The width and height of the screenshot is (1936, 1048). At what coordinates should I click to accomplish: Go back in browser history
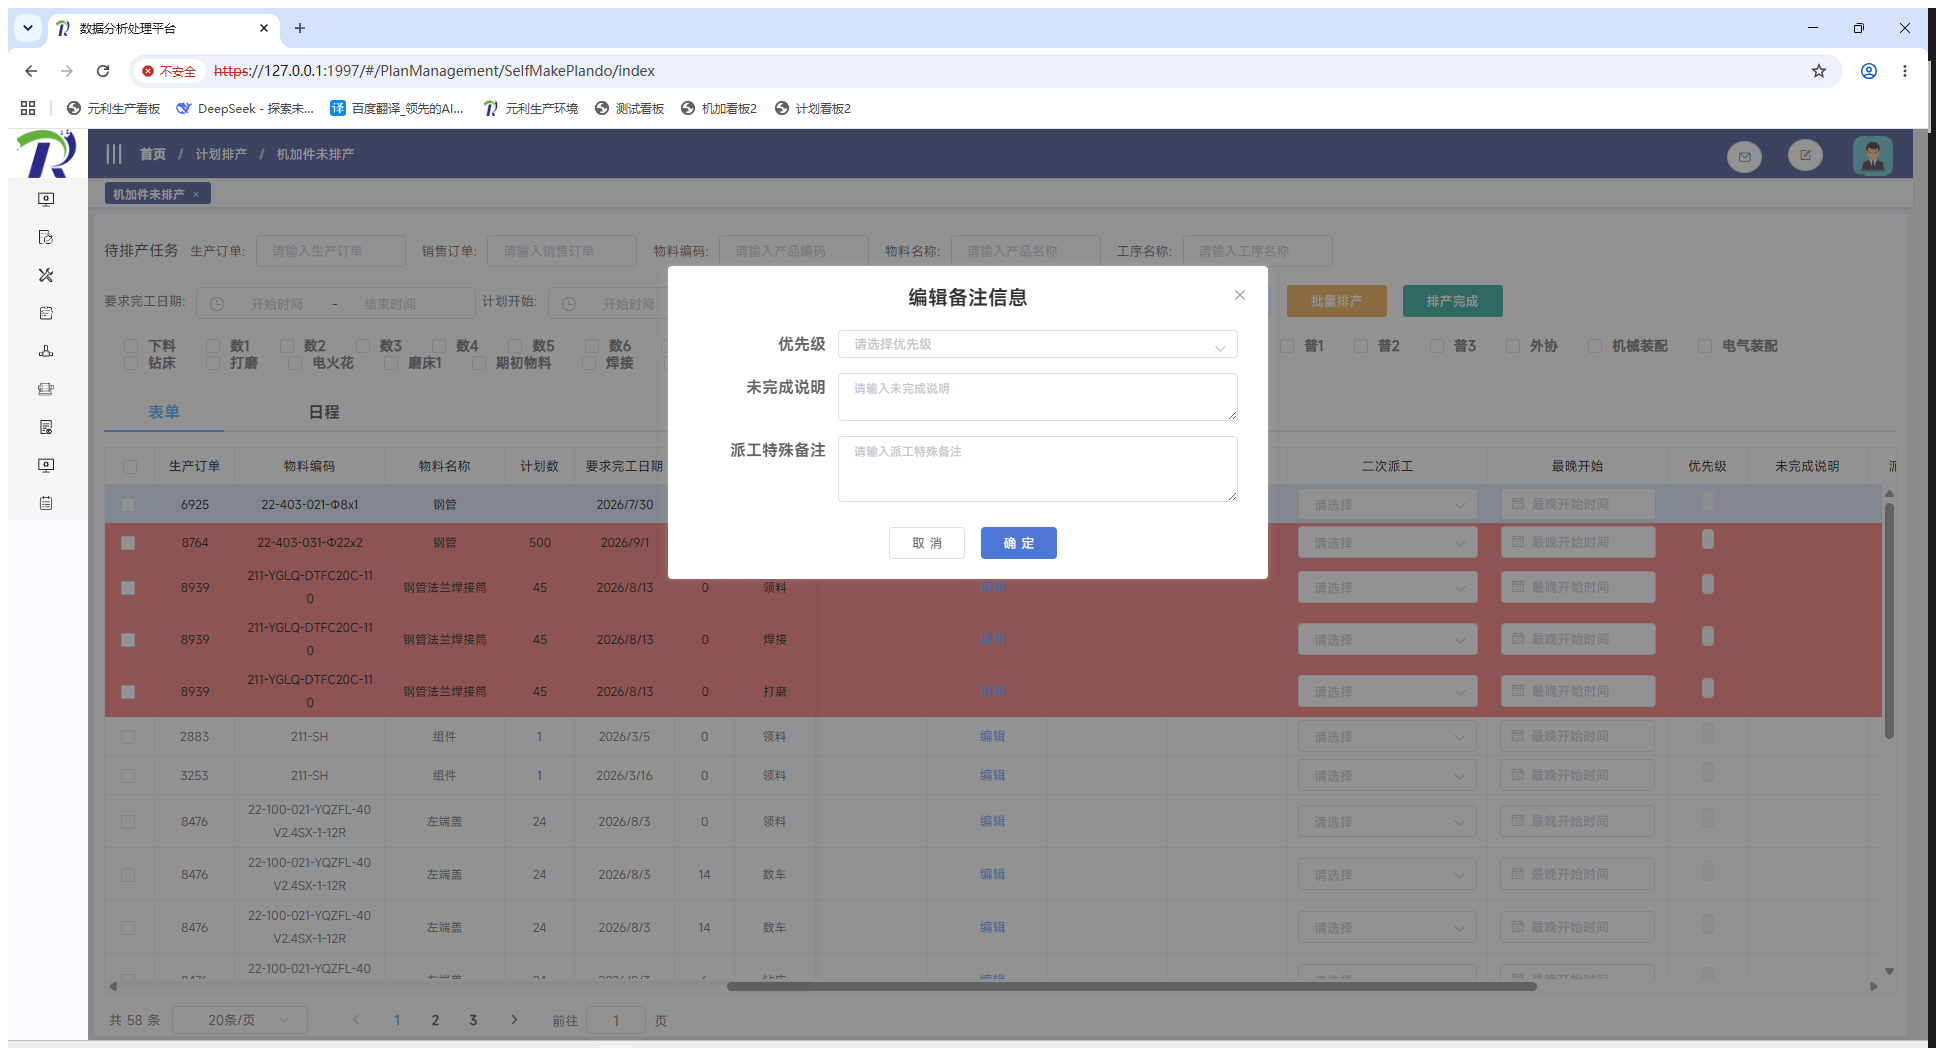(x=31, y=71)
